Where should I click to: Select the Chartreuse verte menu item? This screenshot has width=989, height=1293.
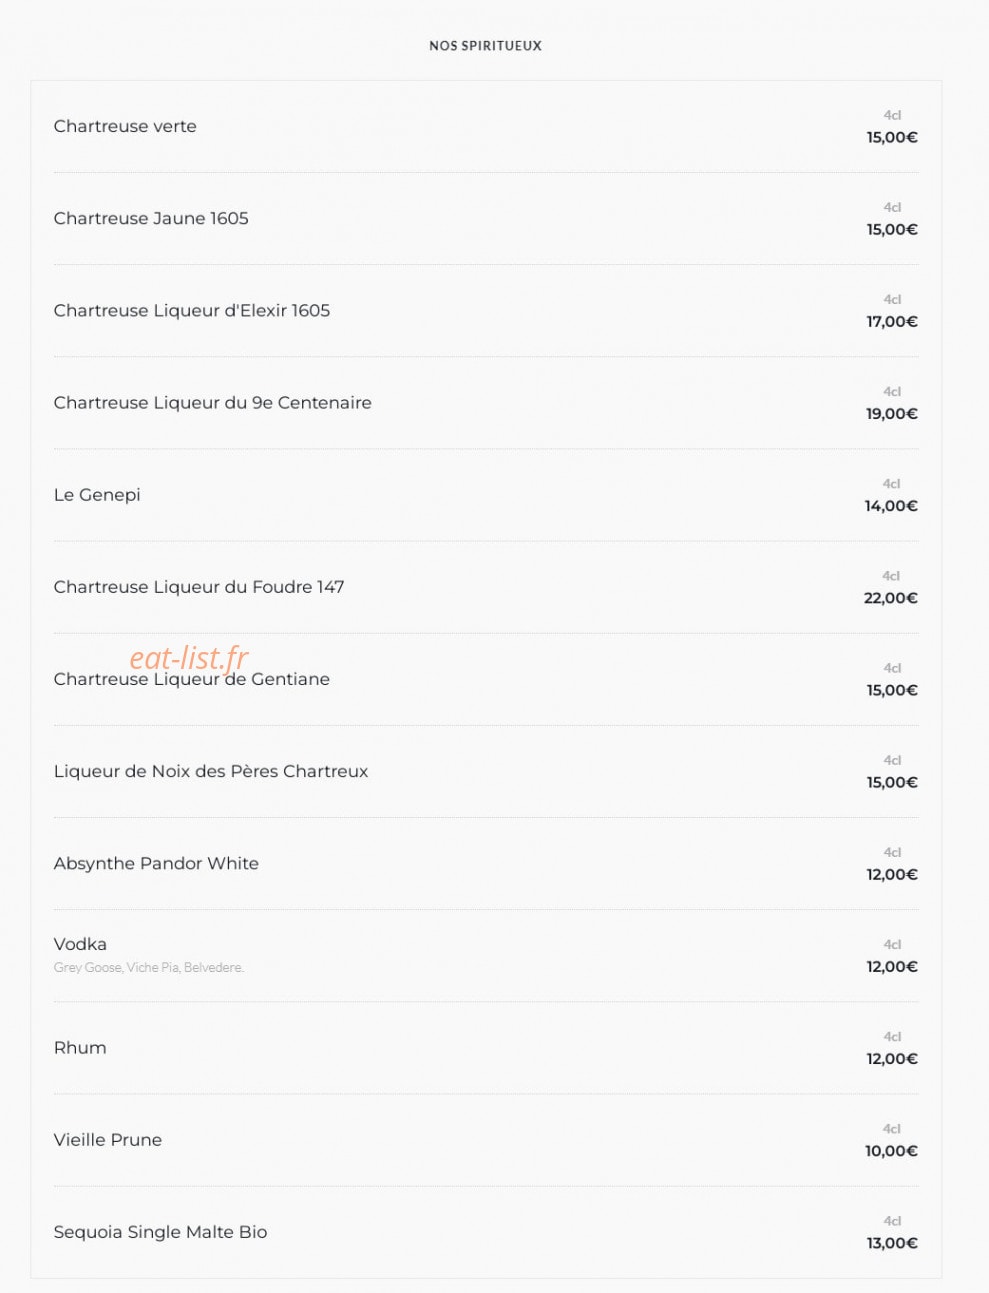[x=125, y=126]
